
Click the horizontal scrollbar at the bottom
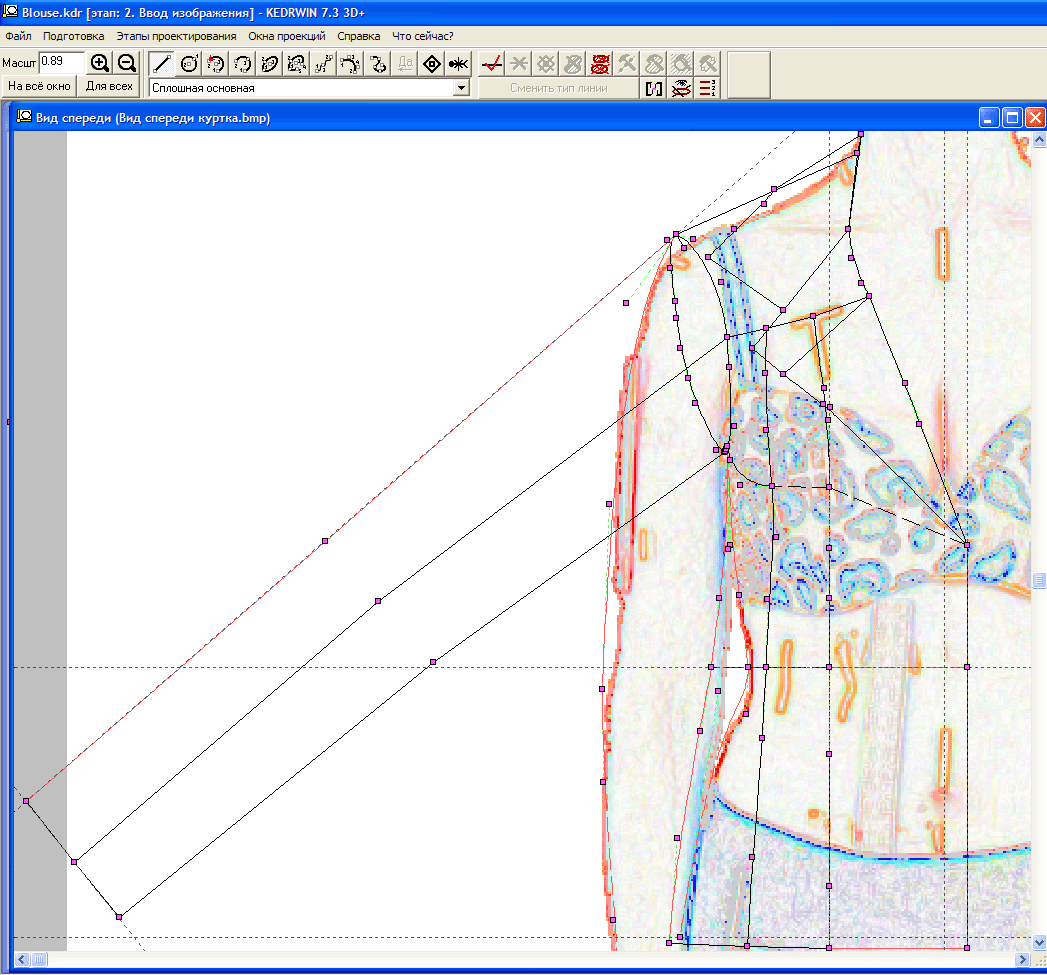[x=520, y=959]
